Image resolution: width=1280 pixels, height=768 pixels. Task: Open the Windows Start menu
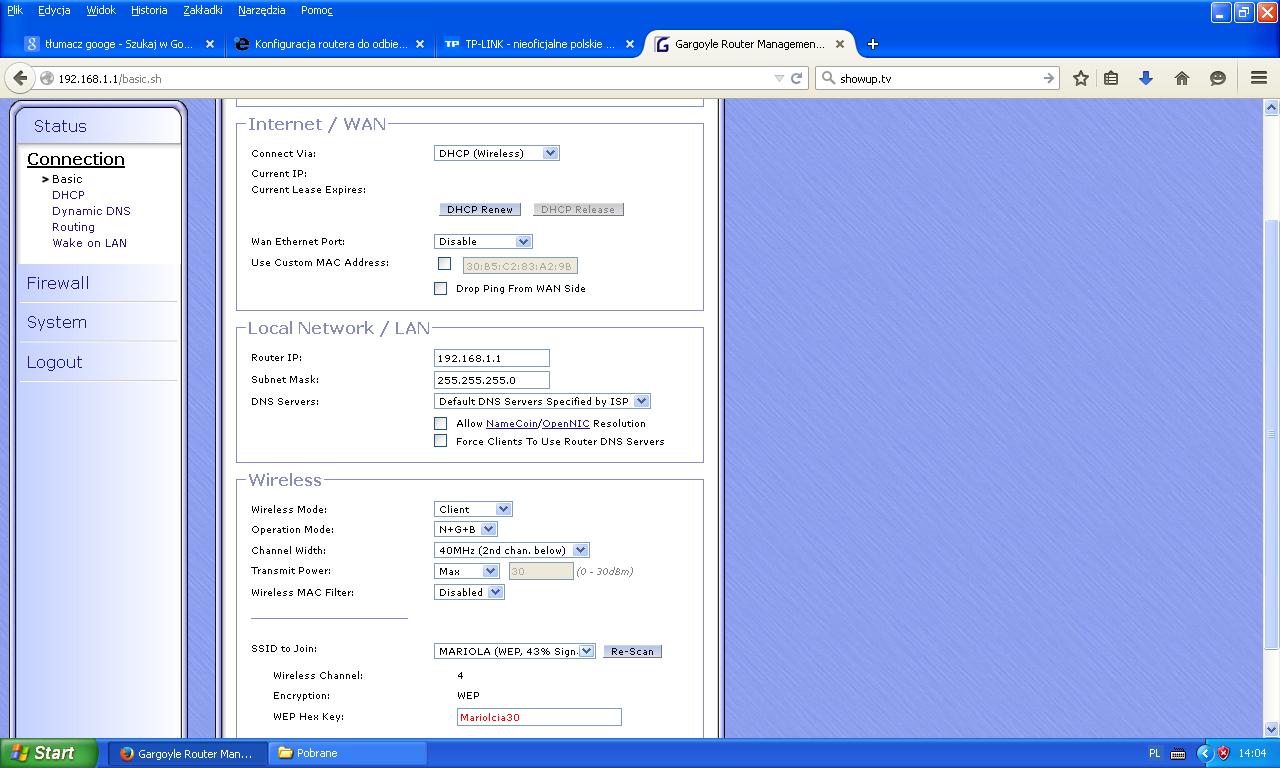[x=49, y=753]
